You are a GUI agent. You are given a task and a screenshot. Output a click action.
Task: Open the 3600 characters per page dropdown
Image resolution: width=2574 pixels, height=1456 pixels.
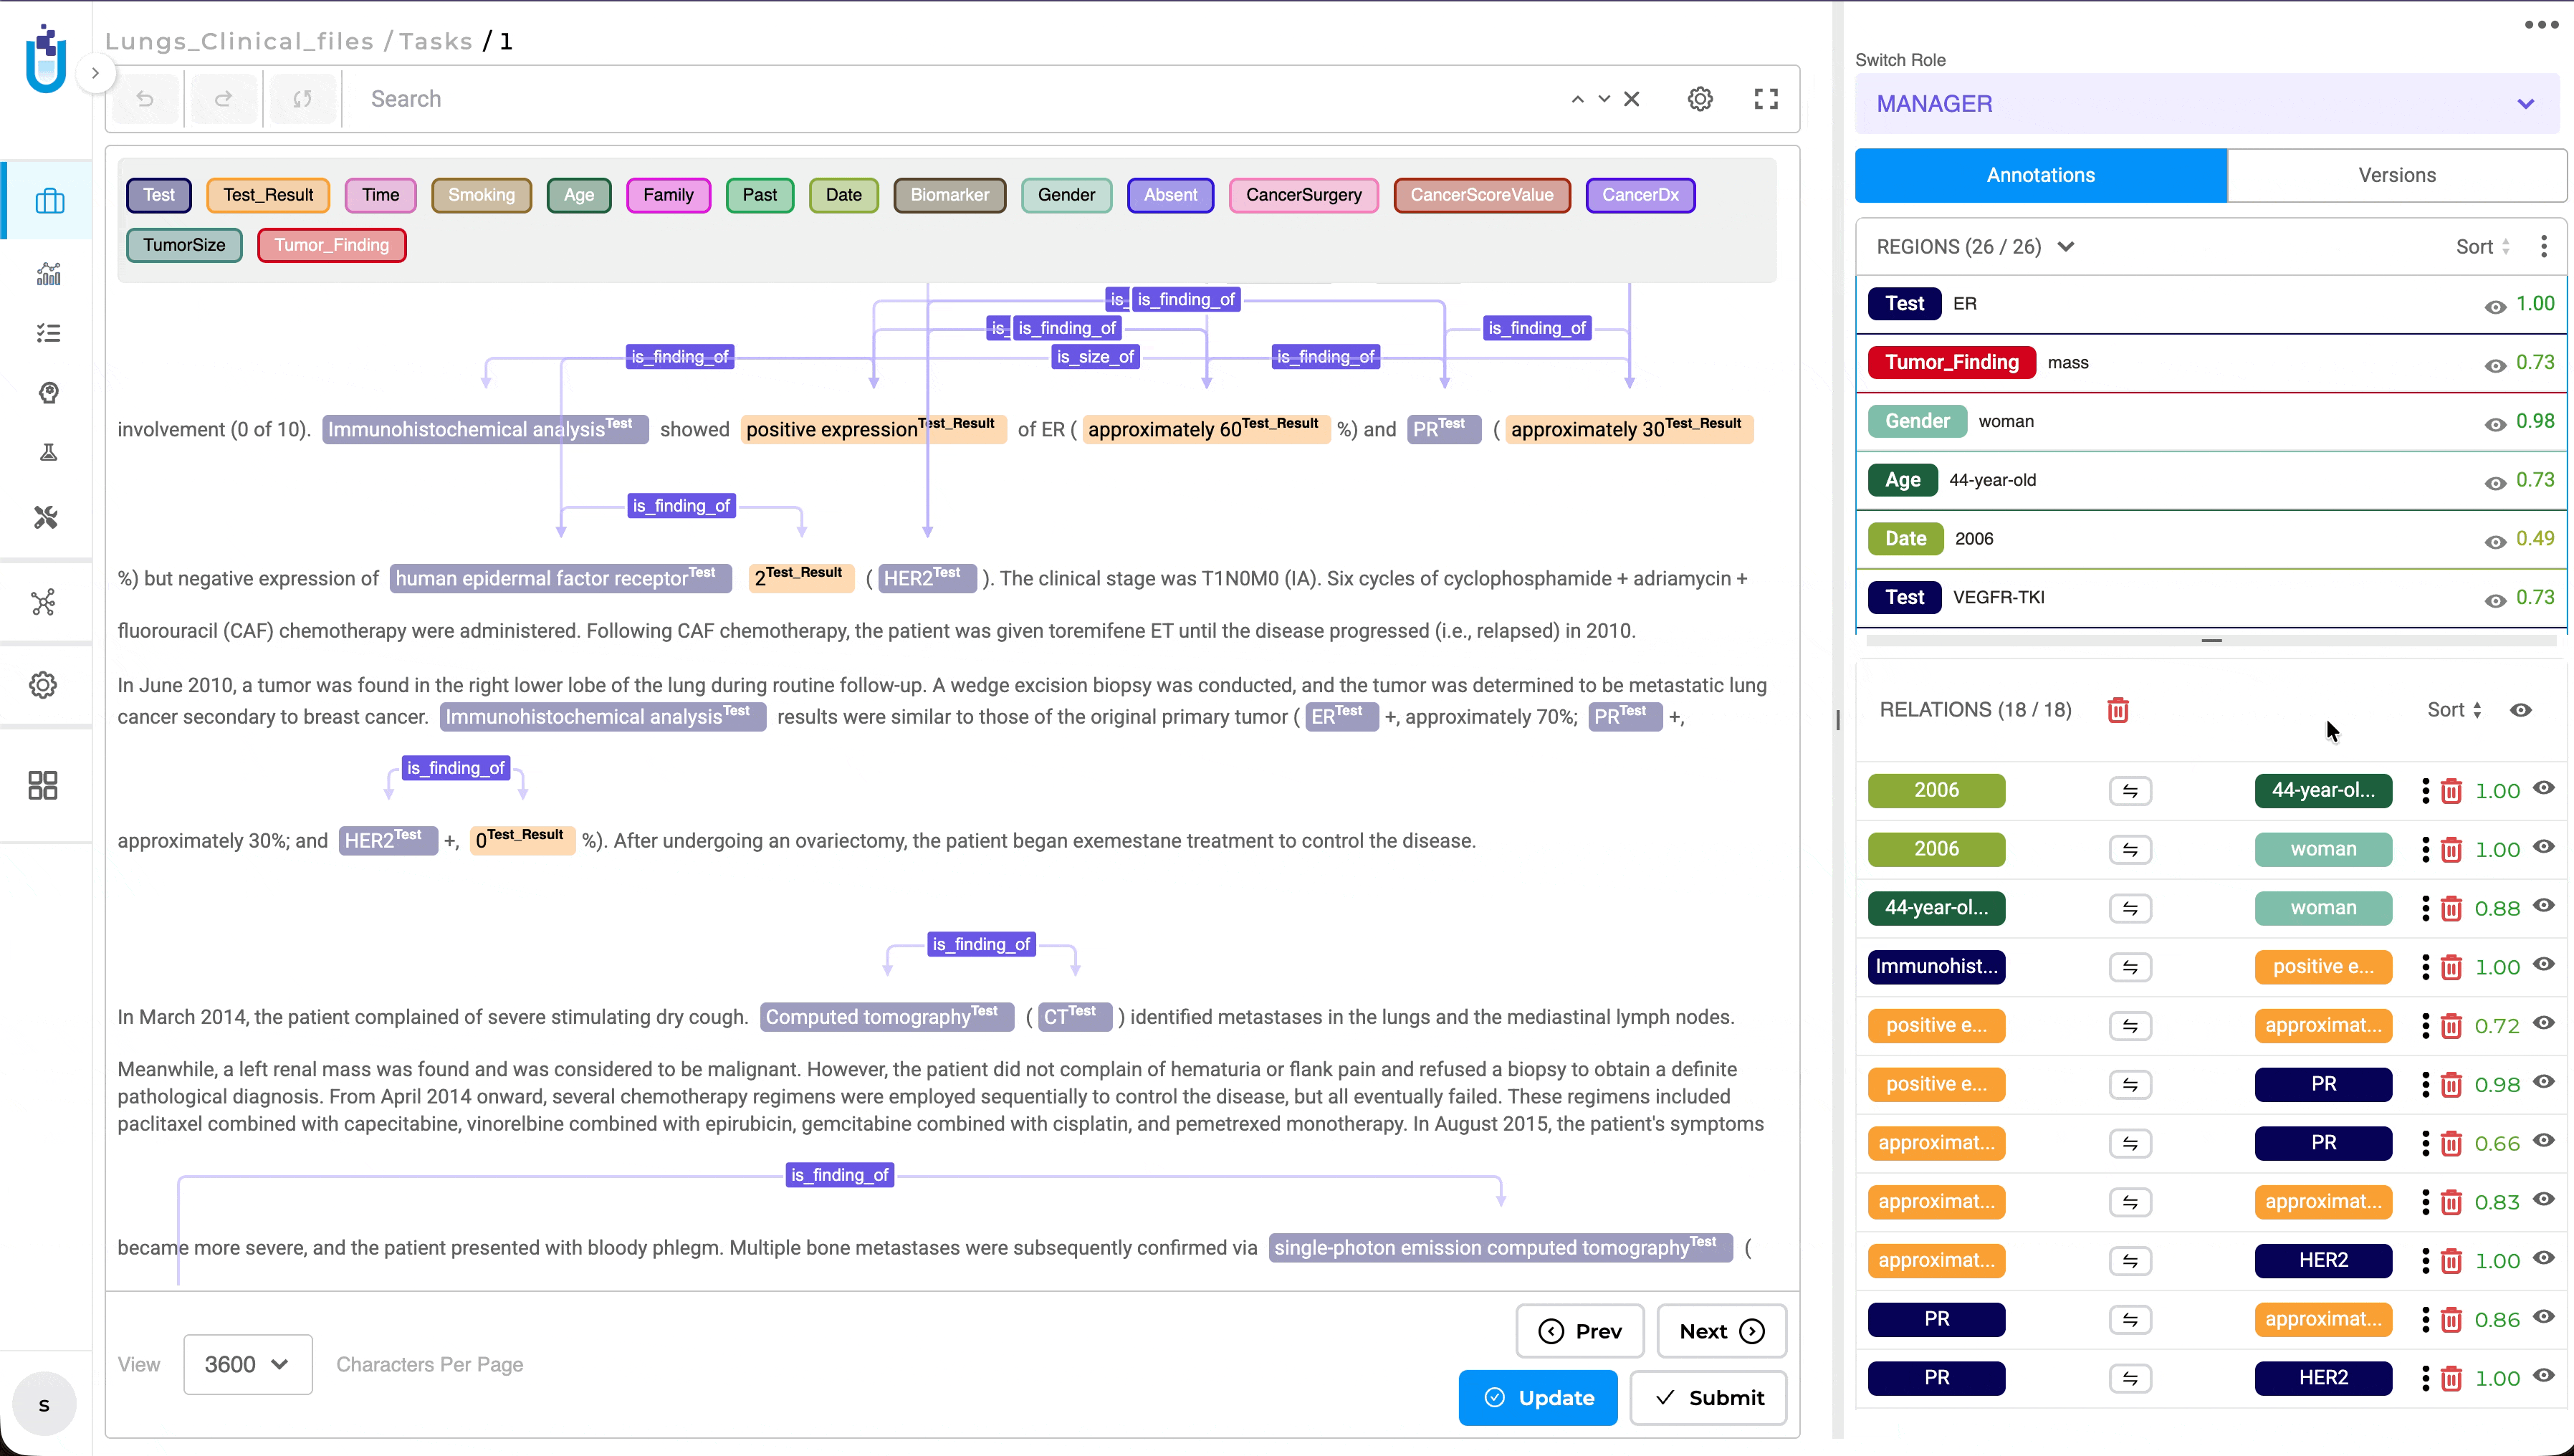(x=247, y=1364)
